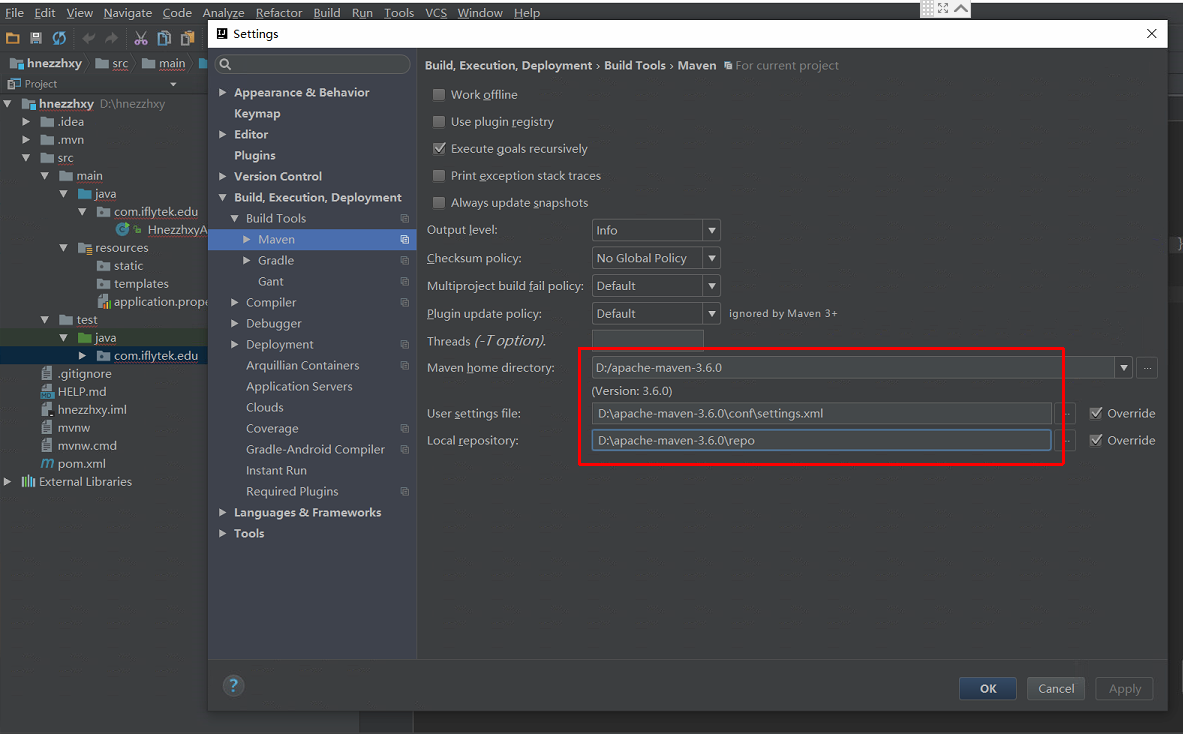This screenshot has width=1183, height=734.
Task: Enable Always update snapshots
Action: (x=438, y=203)
